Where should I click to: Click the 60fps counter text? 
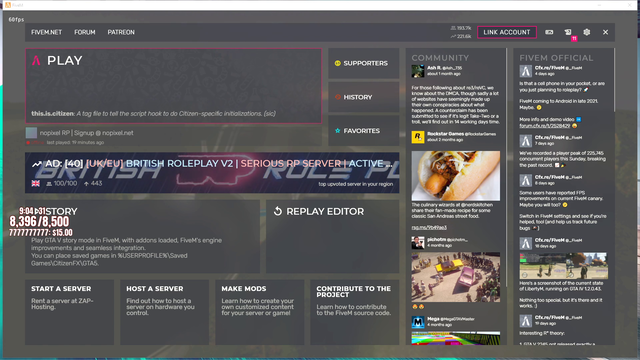[16, 20]
